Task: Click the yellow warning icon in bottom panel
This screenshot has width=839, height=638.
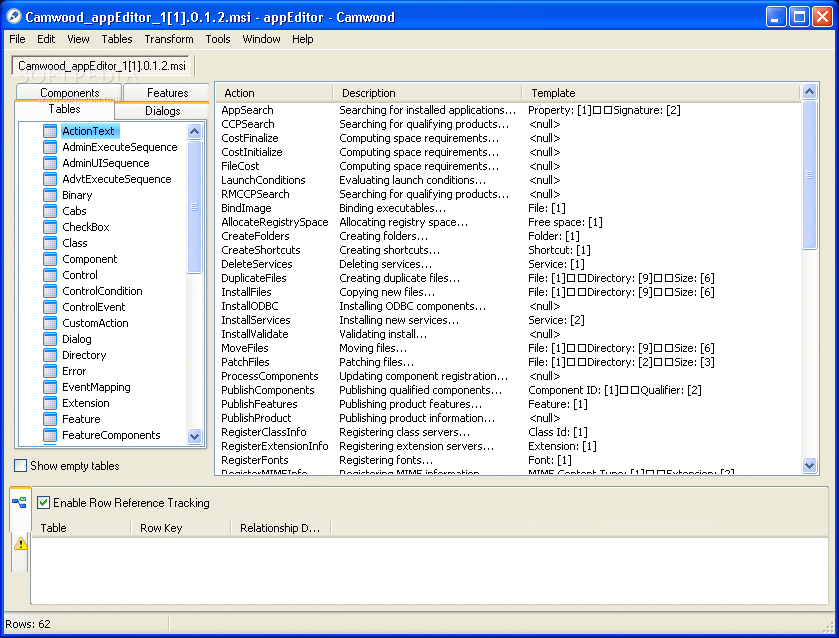Action: [x=20, y=544]
